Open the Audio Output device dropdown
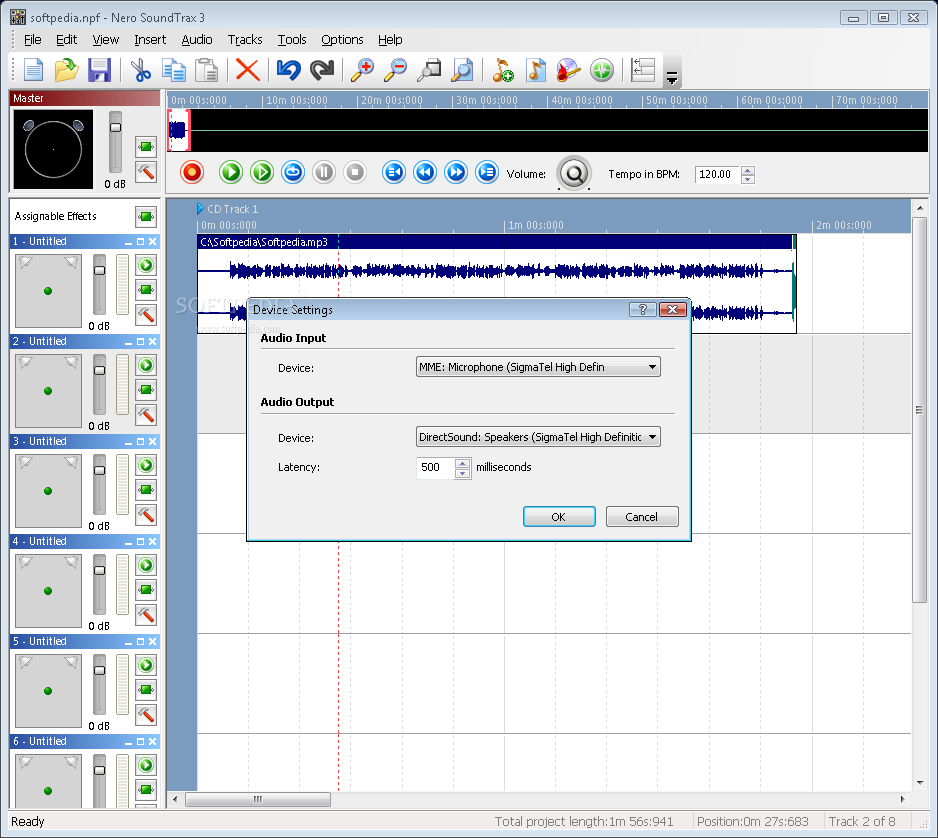The image size is (938, 838). (x=538, y=437)
